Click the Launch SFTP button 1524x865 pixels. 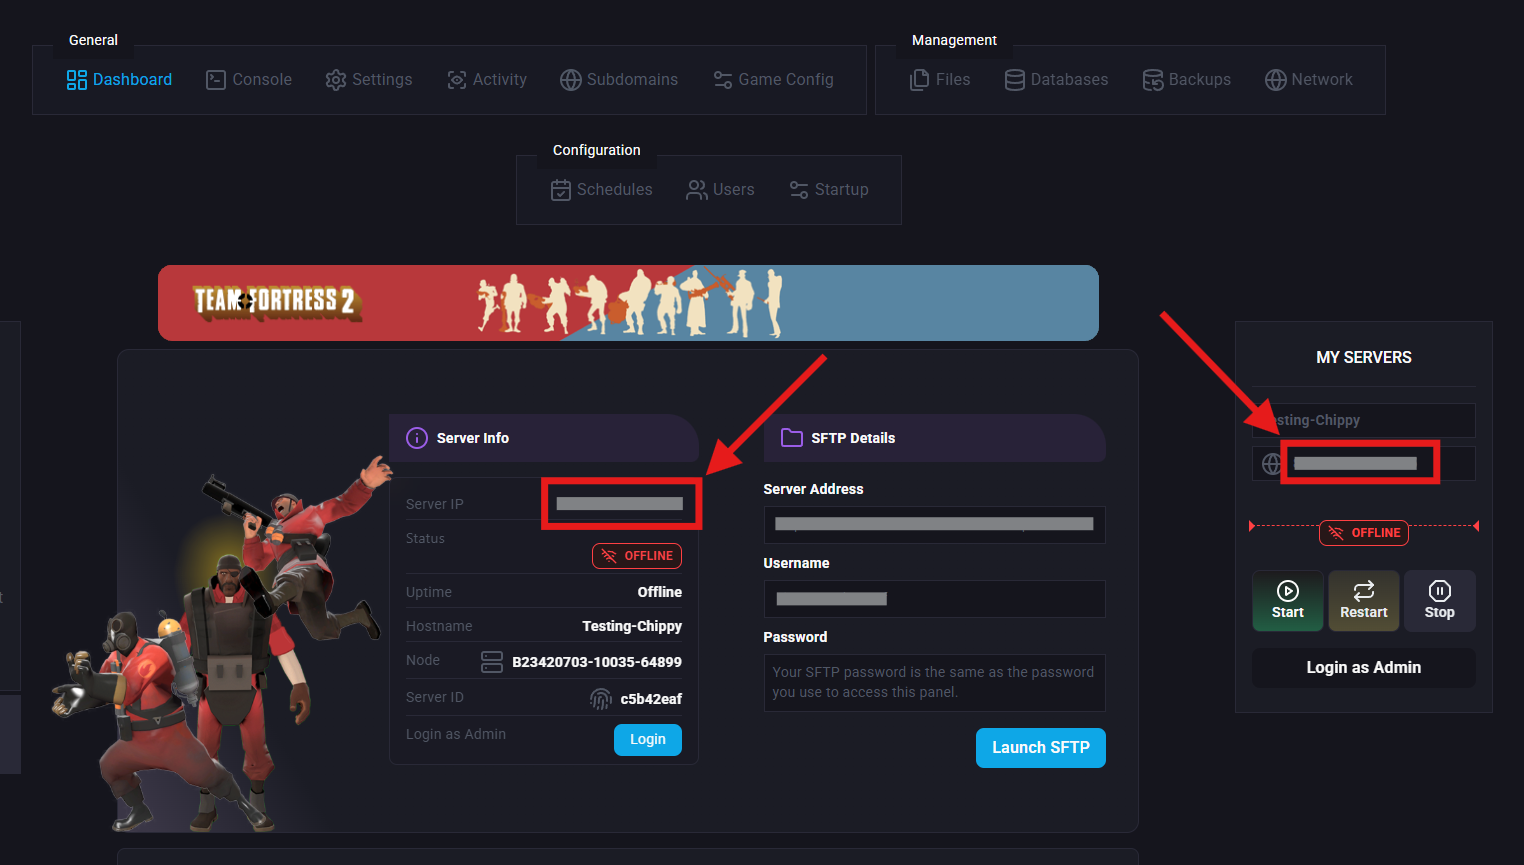(x=1041, y=748)
